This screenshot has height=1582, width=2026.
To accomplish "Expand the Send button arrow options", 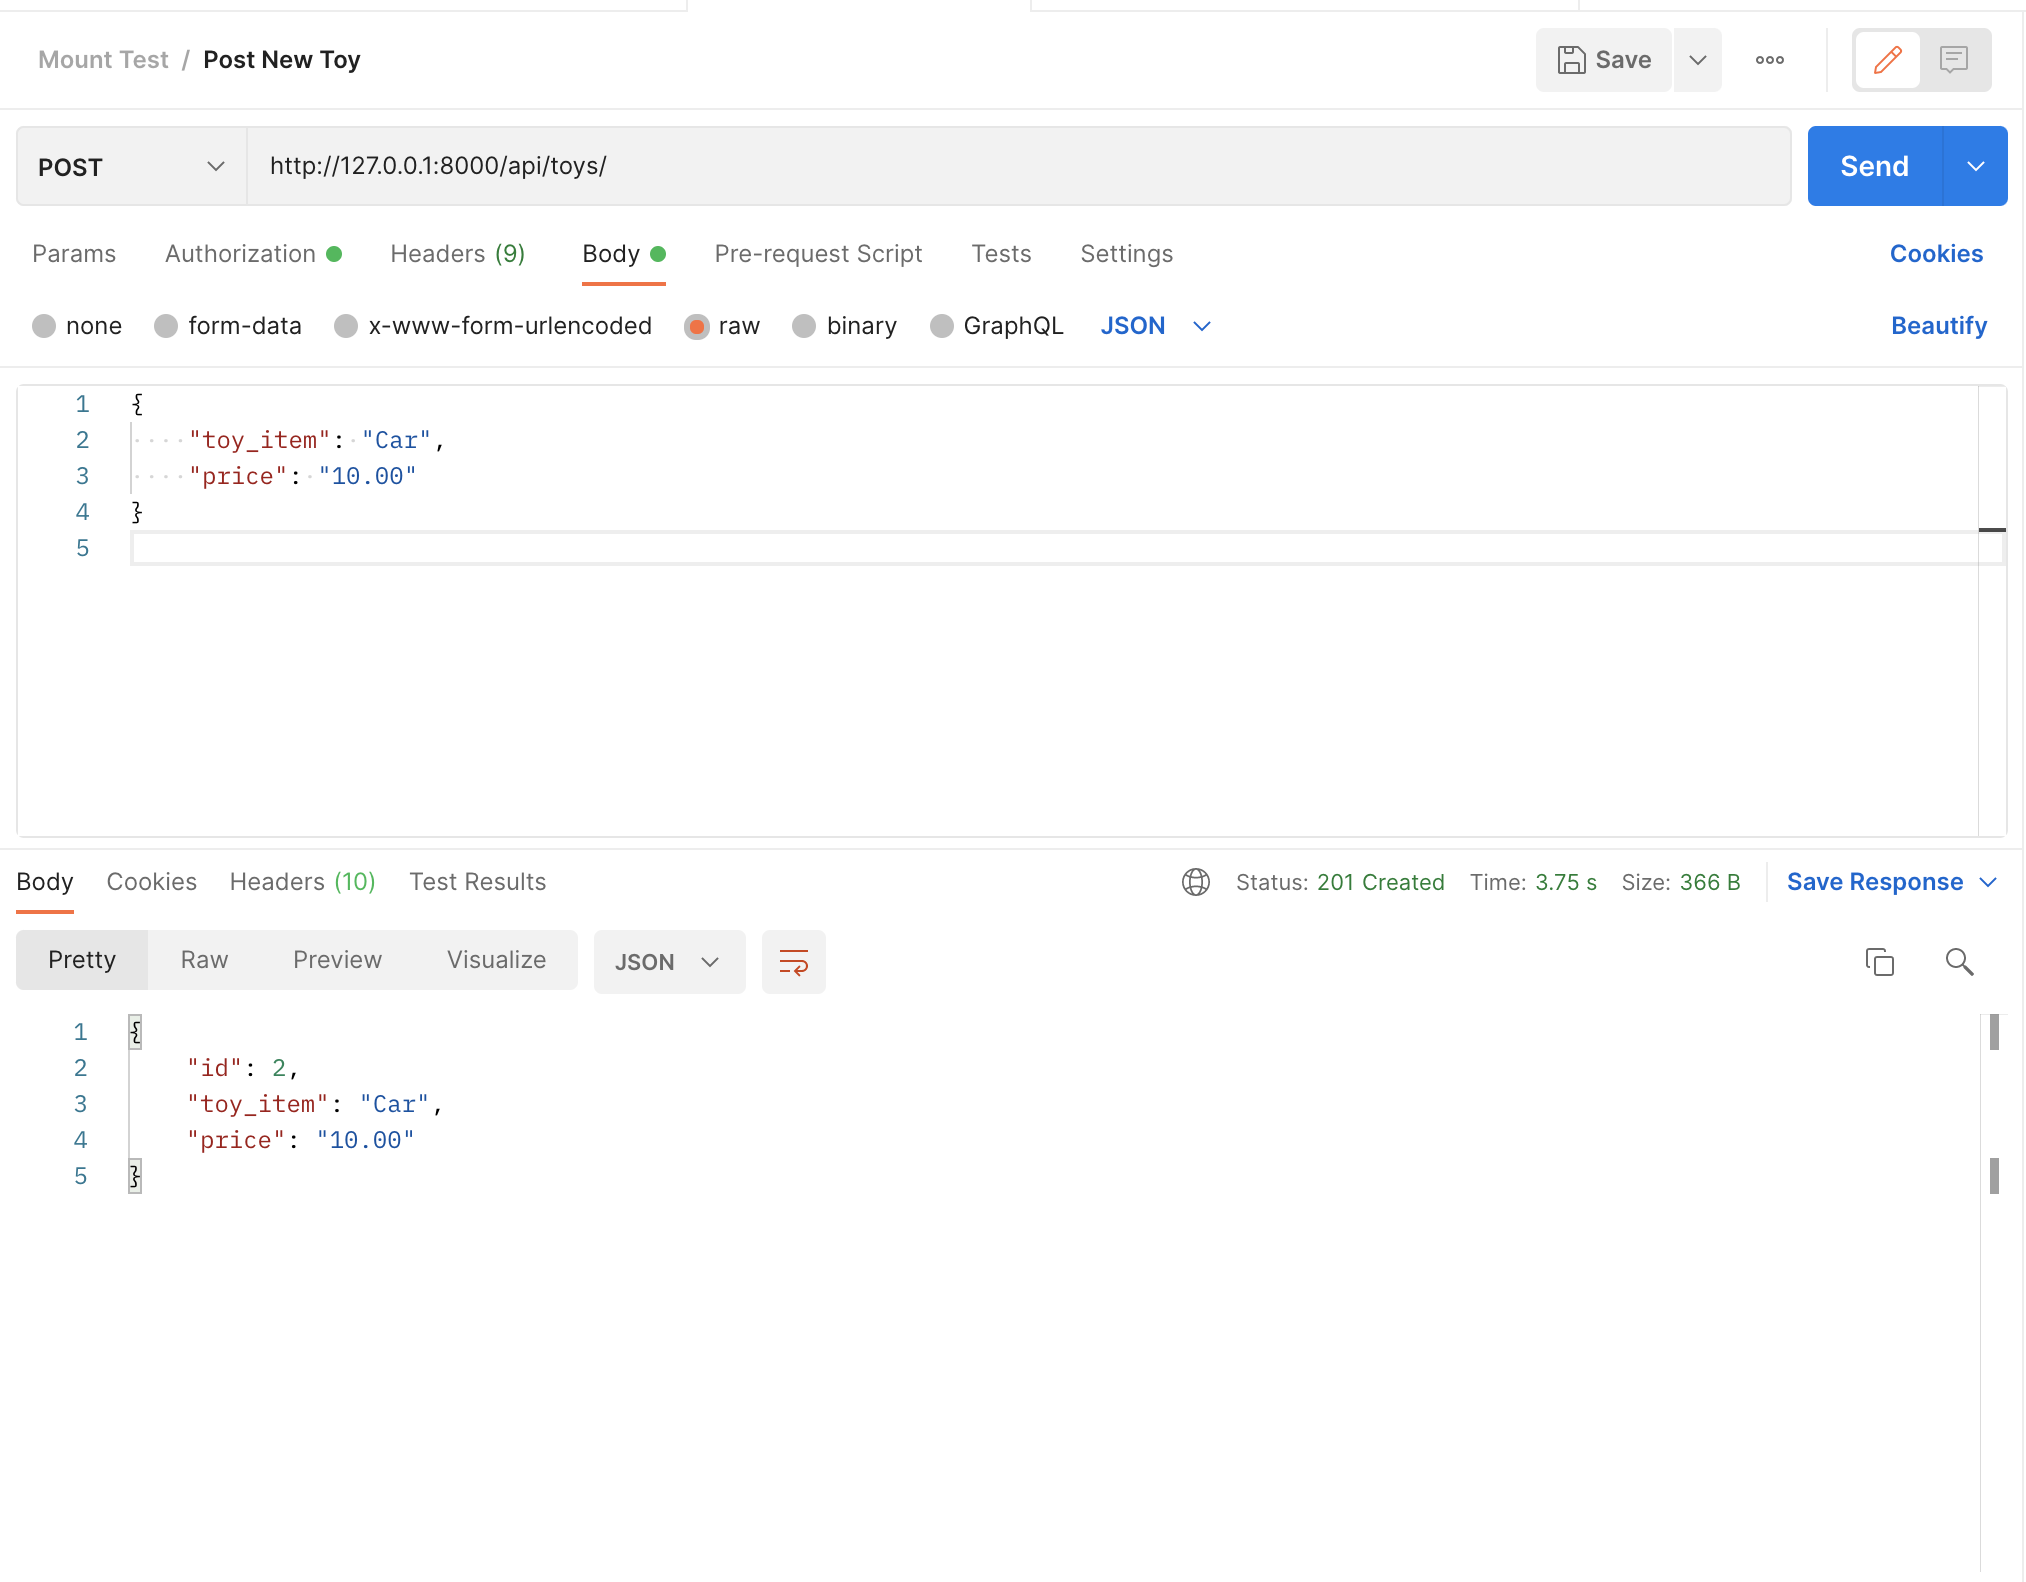I will 1975,167.
